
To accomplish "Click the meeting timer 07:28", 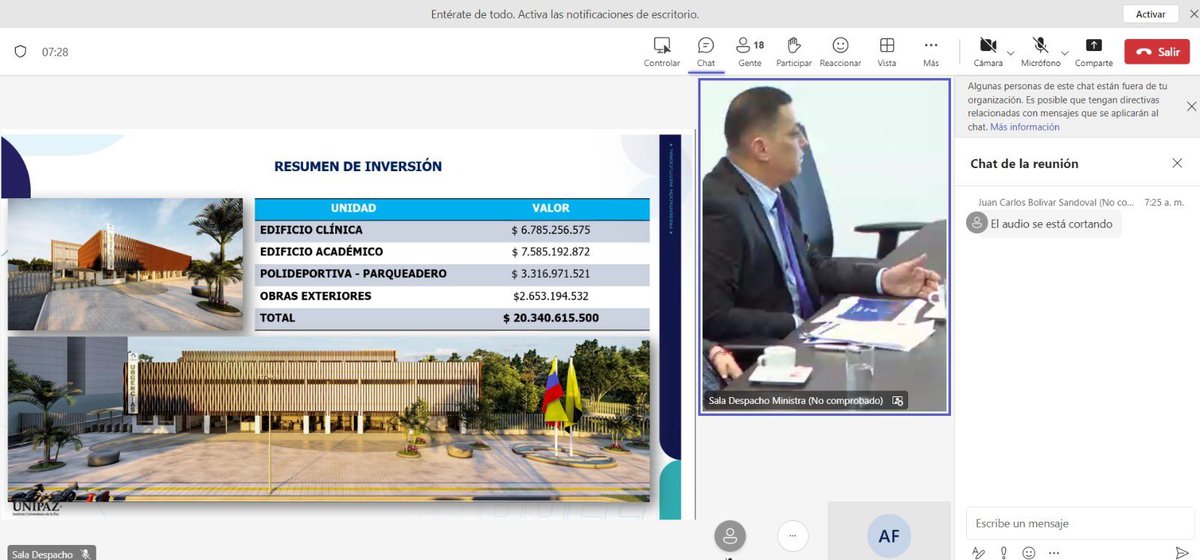I will (x=55, y=52).
